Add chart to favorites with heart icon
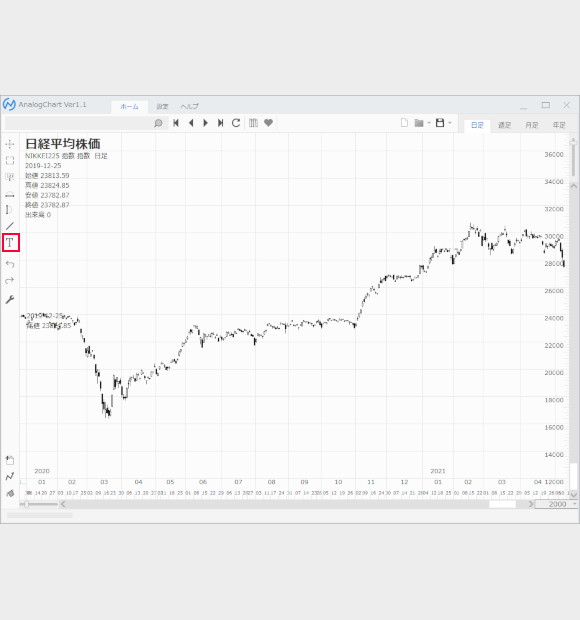The image size is (580, 620). [268, 123]
